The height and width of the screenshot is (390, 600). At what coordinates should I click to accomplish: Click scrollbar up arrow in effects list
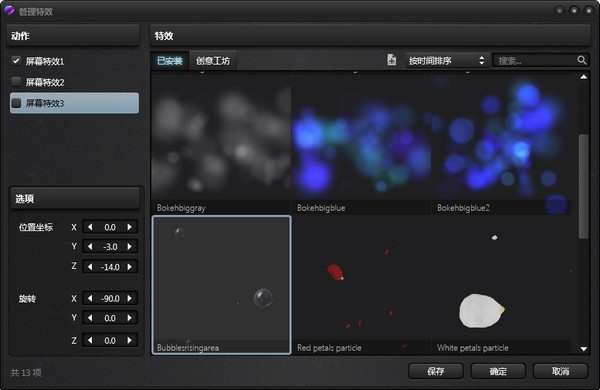pyautogui.click(x=584, y=77)
